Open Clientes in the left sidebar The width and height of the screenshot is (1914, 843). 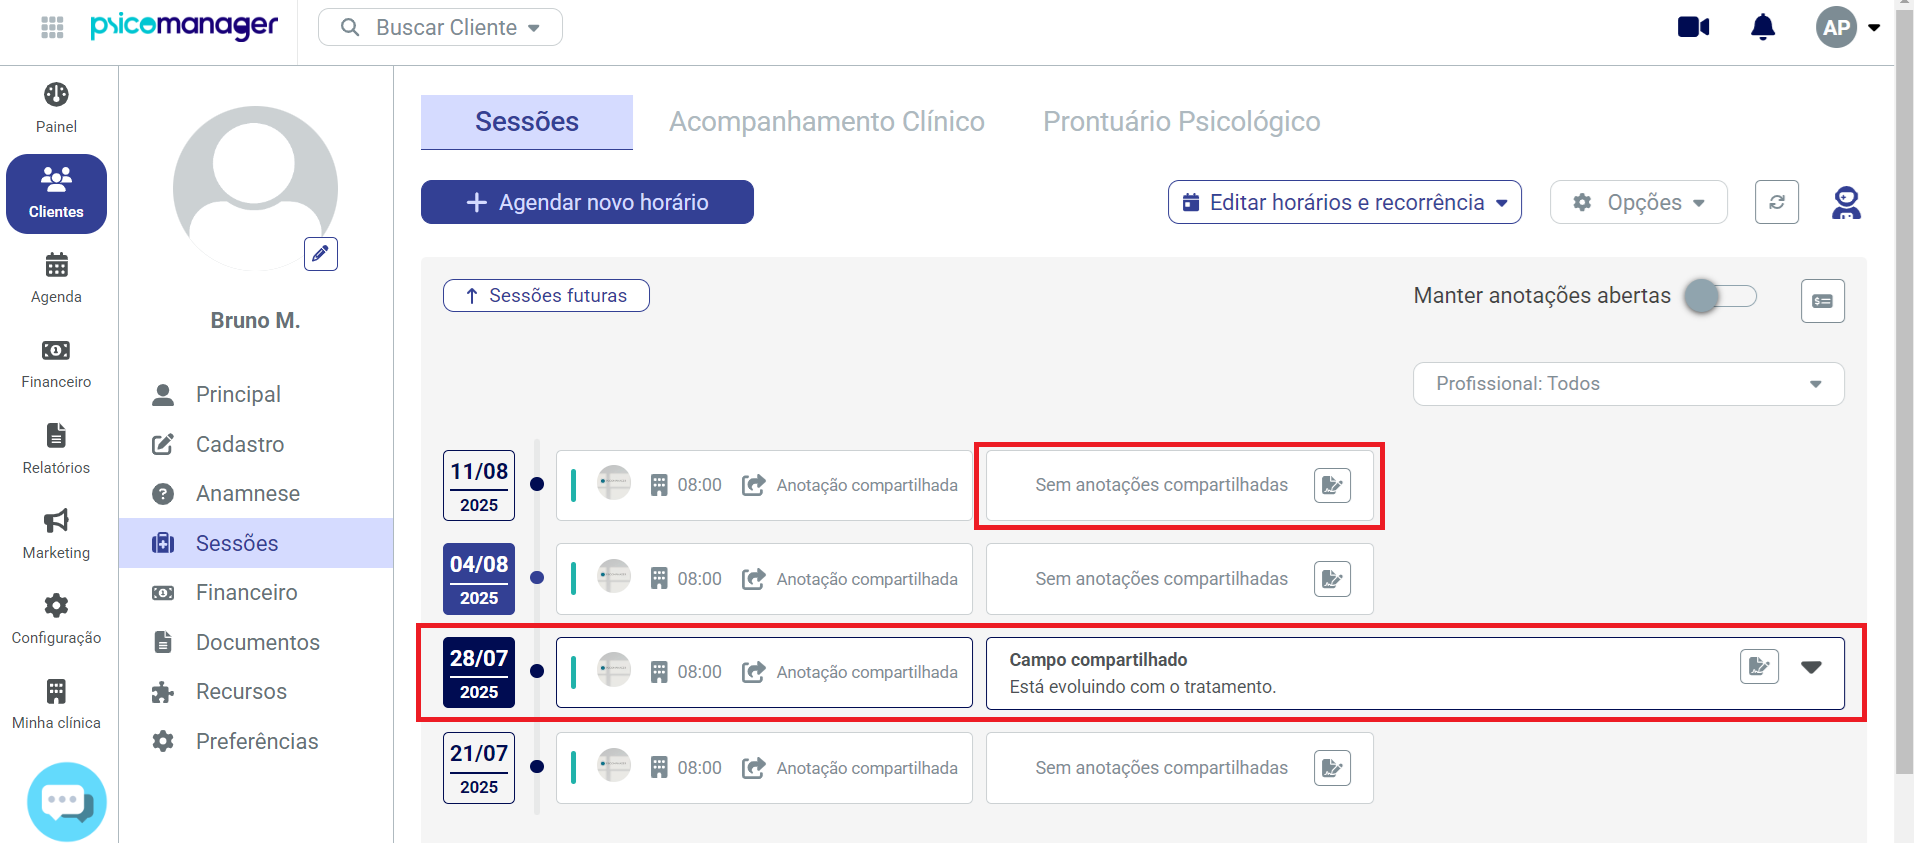(x=56, y=194)
